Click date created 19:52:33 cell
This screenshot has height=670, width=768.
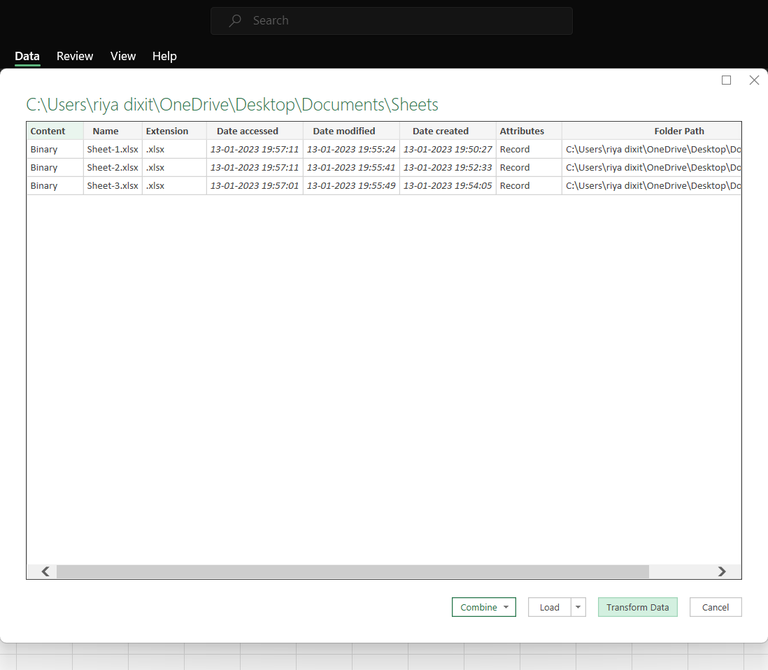448,168
